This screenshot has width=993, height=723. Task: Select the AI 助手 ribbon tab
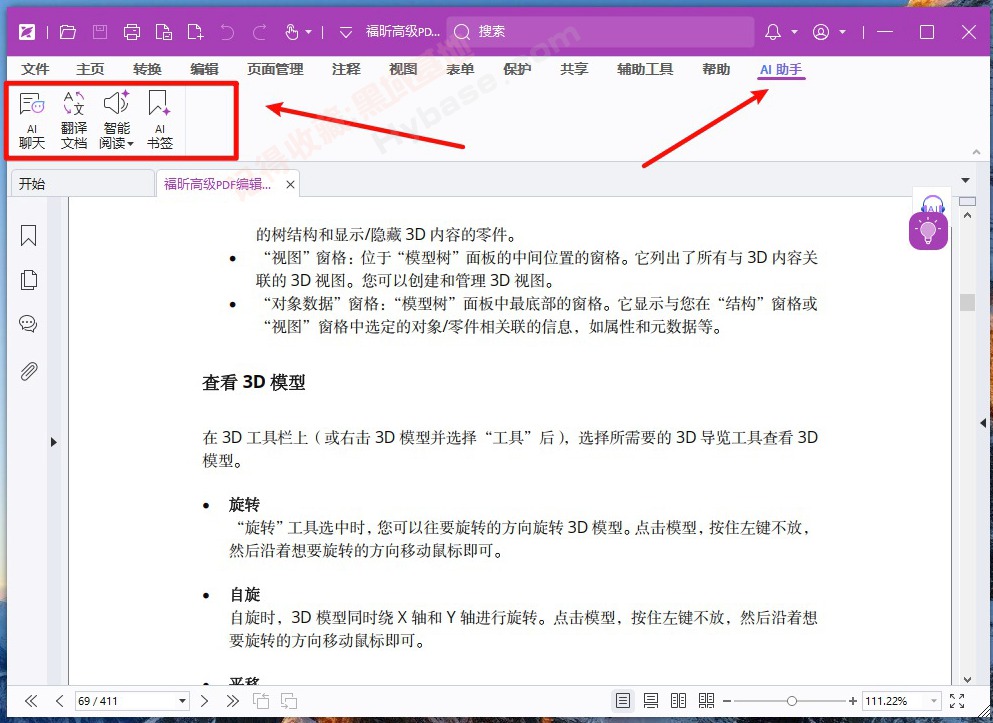781,69
